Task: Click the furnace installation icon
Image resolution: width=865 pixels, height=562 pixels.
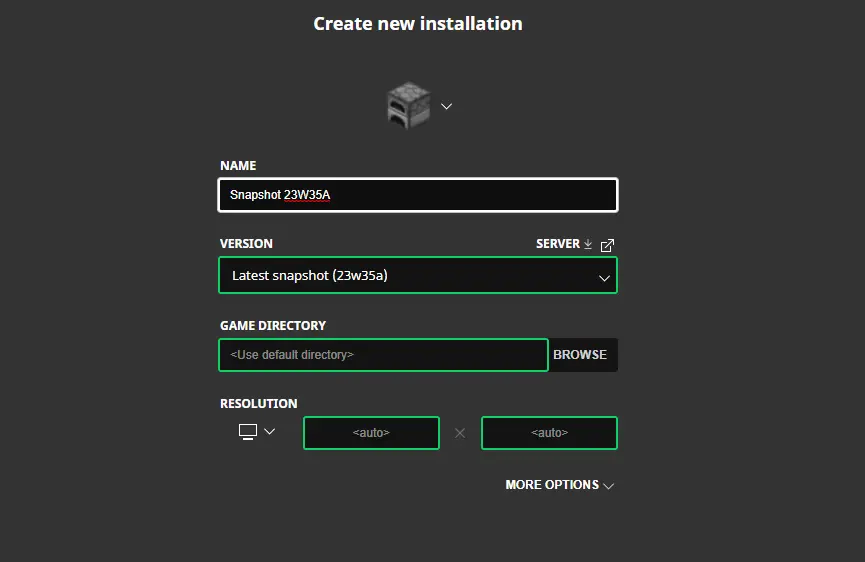Action: (408, 105)
